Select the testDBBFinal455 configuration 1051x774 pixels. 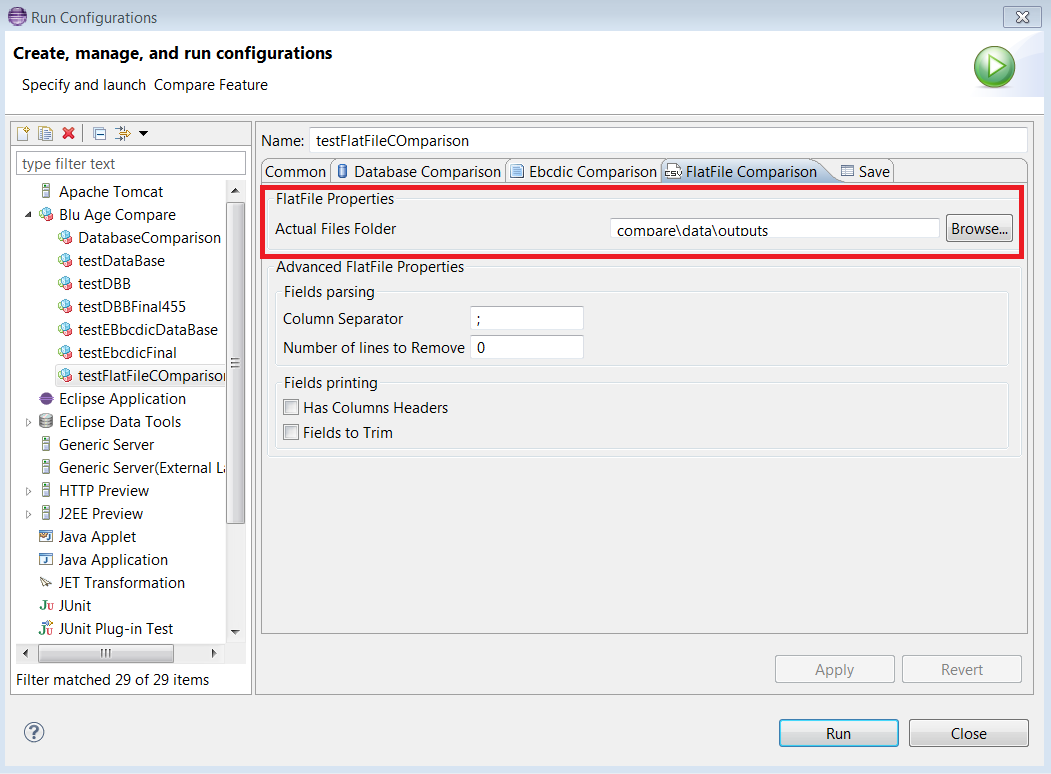coord(132,306)
